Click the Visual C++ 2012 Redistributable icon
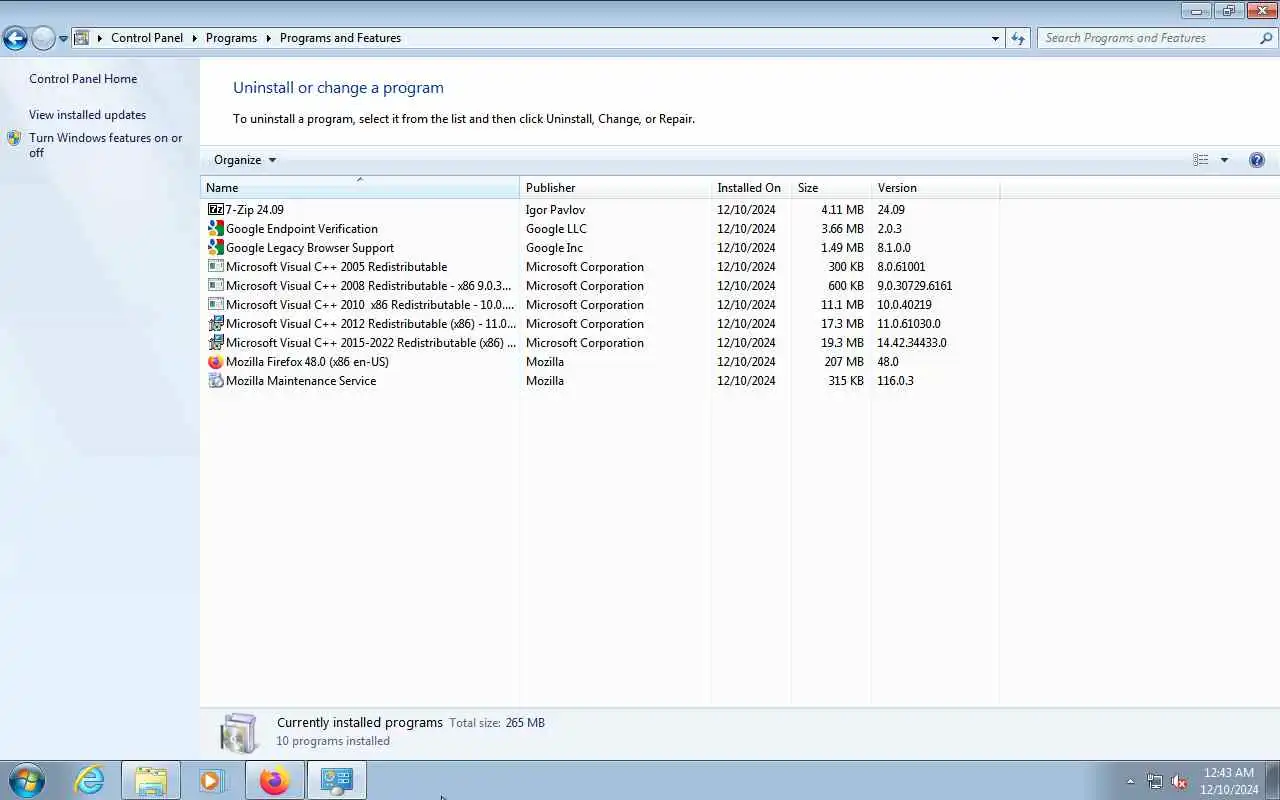Image resolution: width=1280 pixels, height=800 pixels. tap(215, 324)
